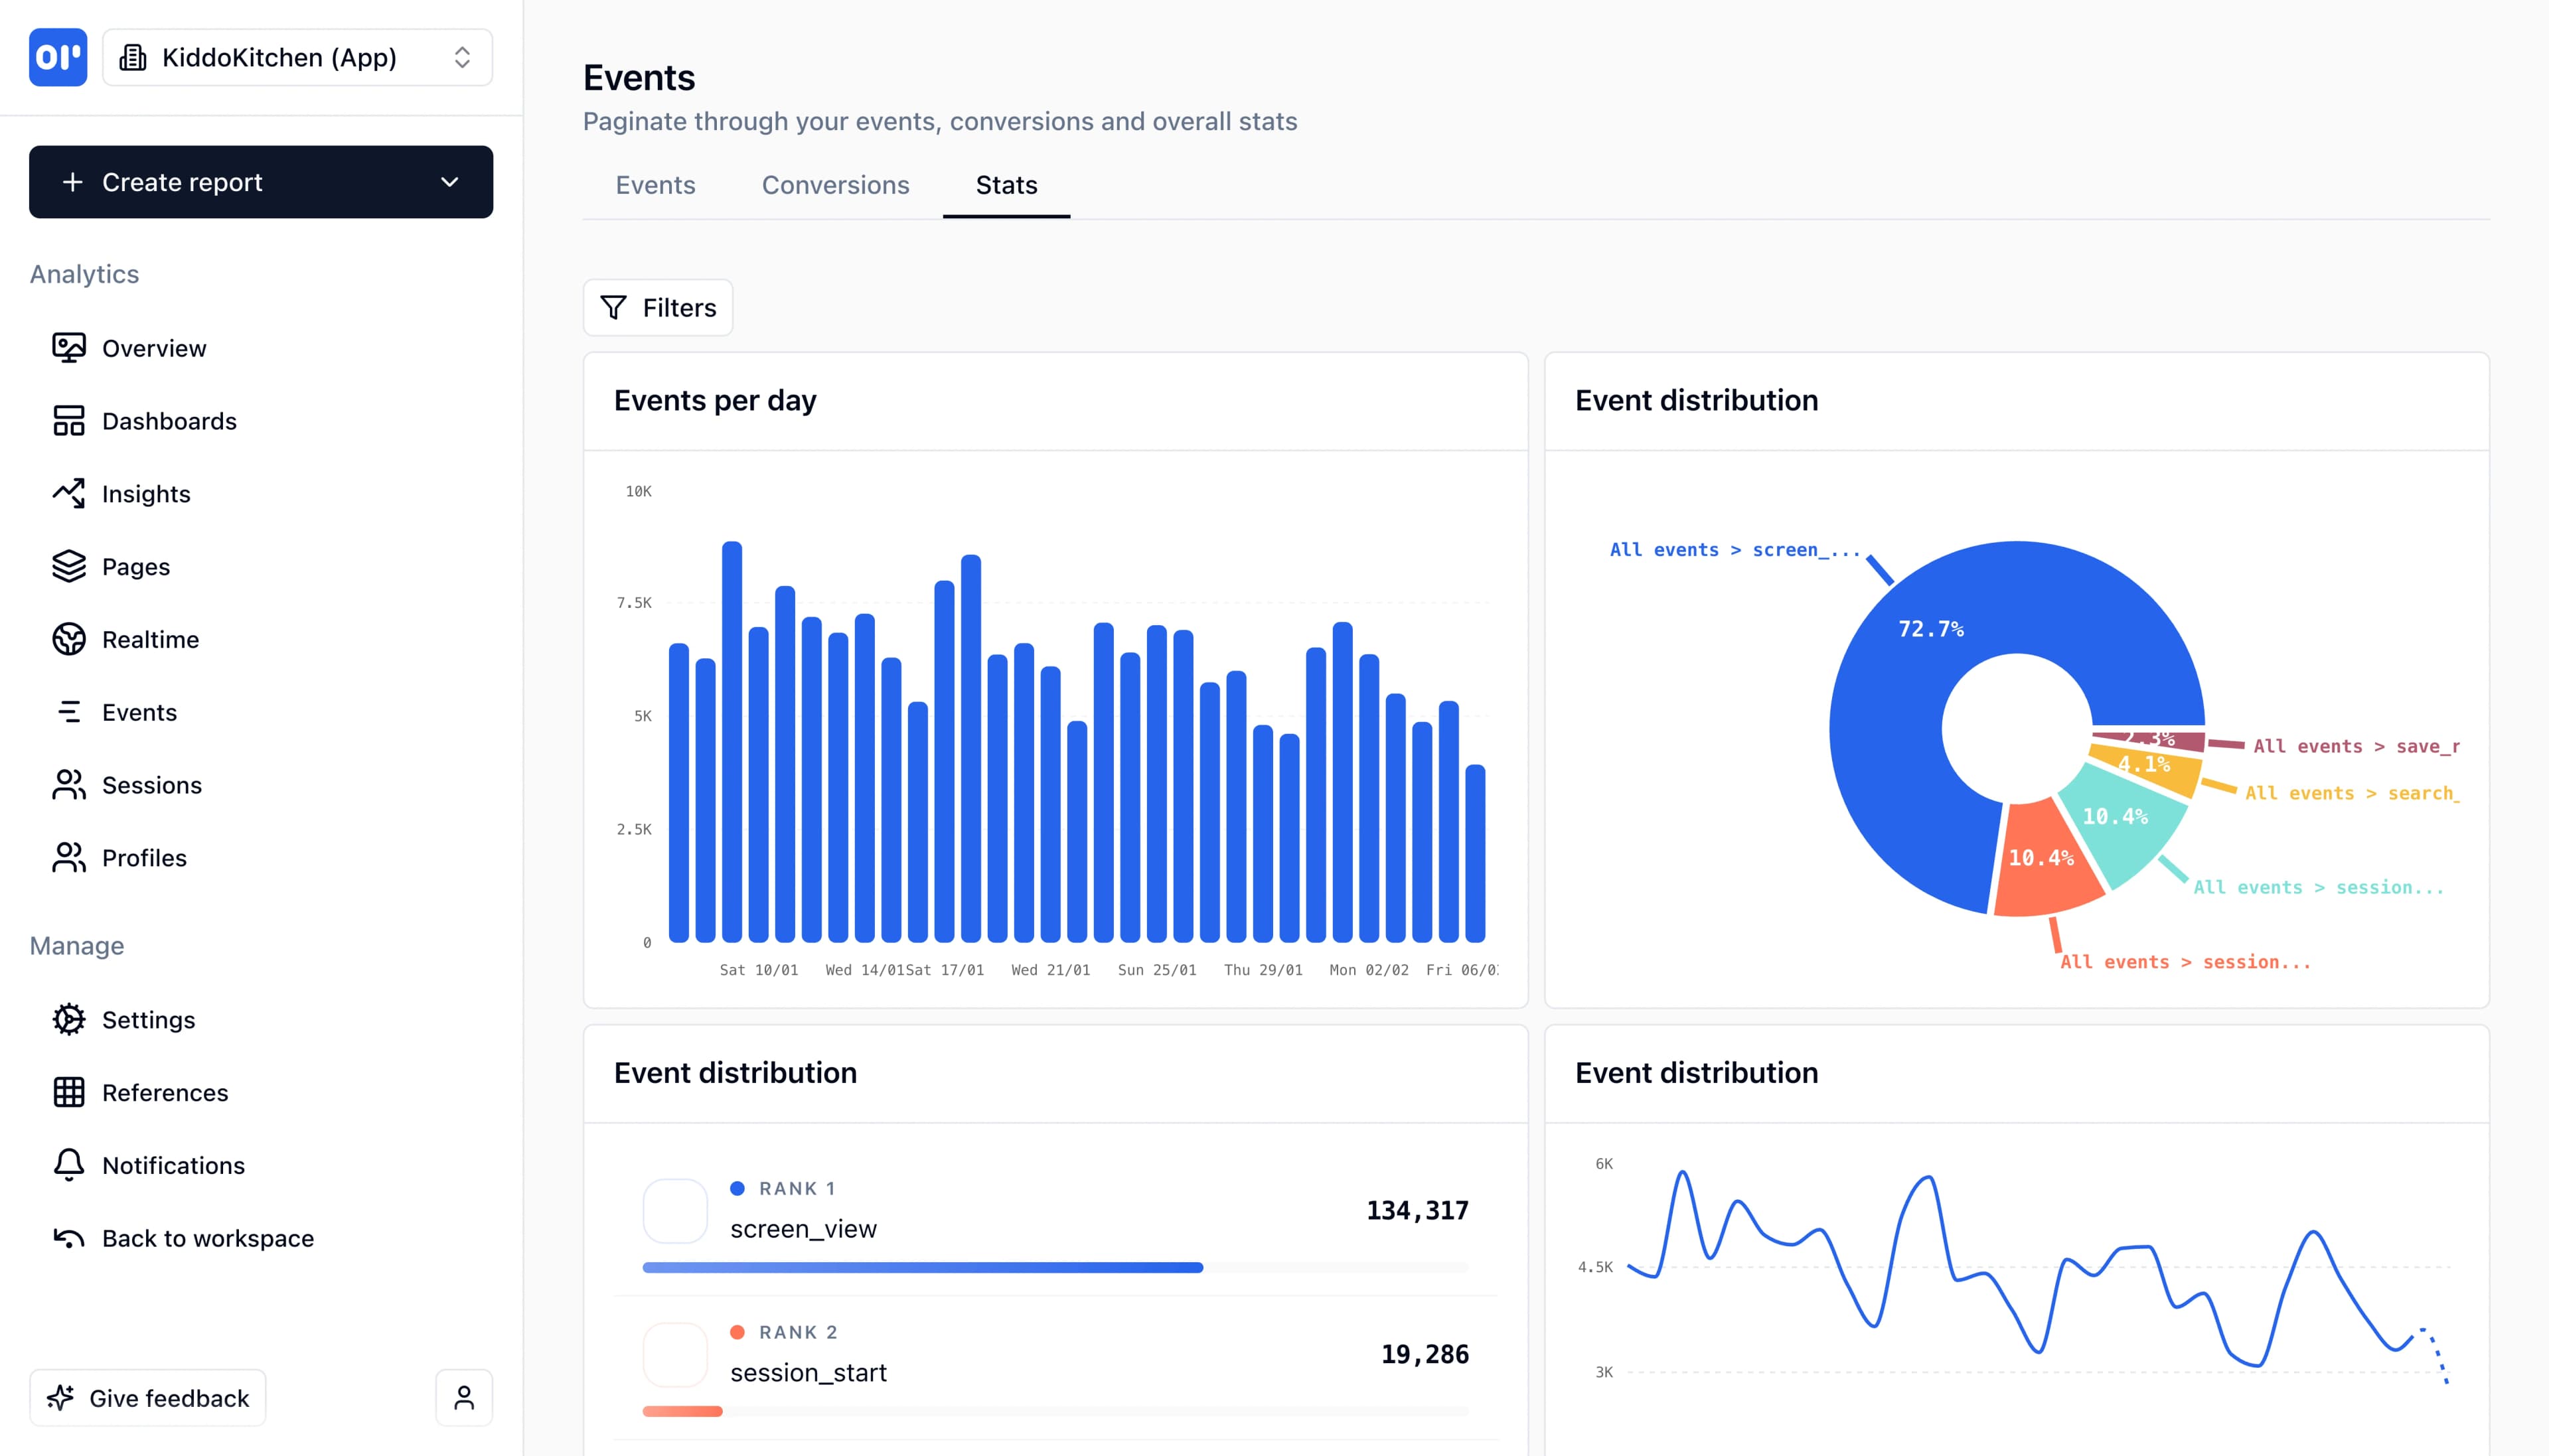Click the Create report button

coord(182,182)
